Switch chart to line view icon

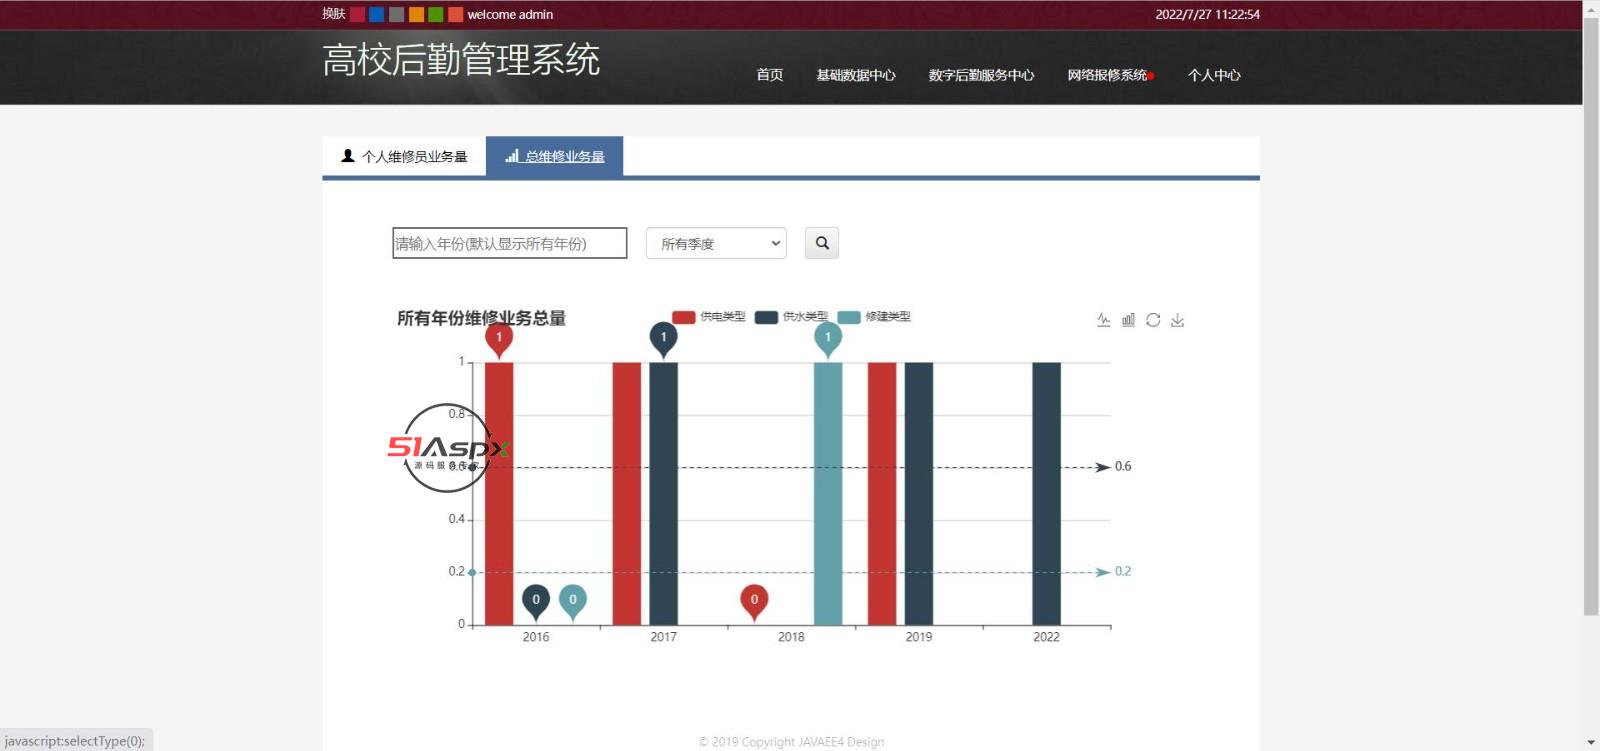[x=1103, y=320]
